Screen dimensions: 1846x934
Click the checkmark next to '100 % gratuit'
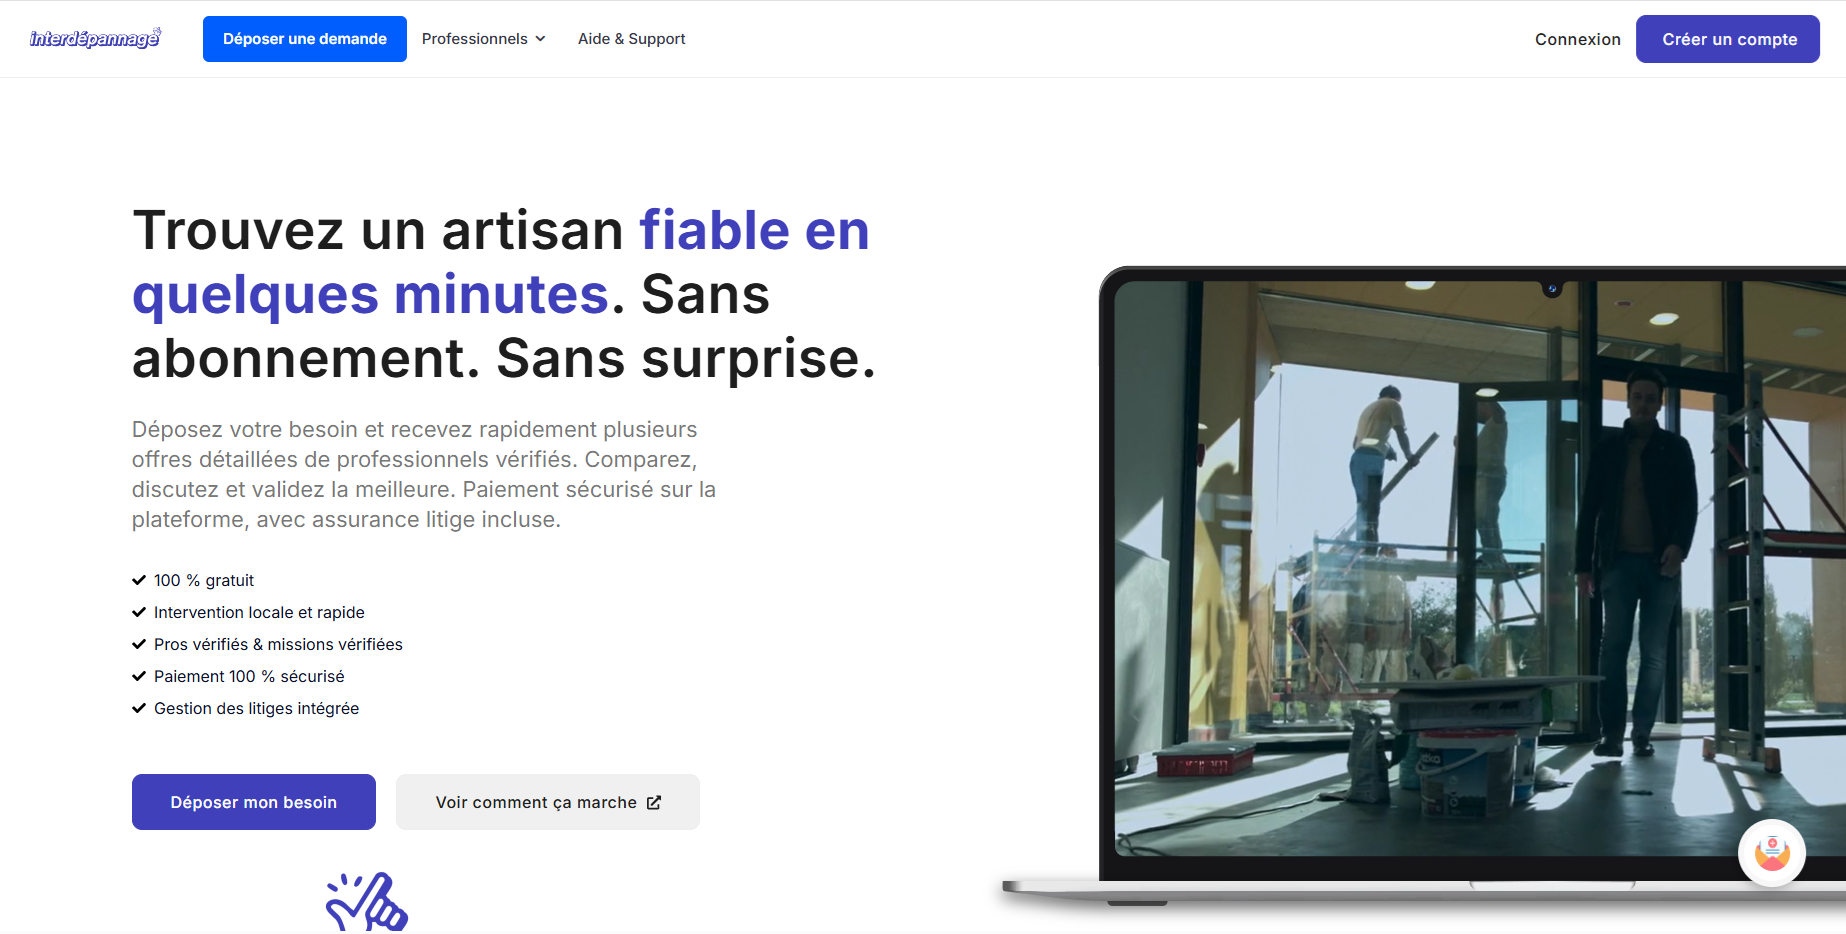click(x=139, y=580)
